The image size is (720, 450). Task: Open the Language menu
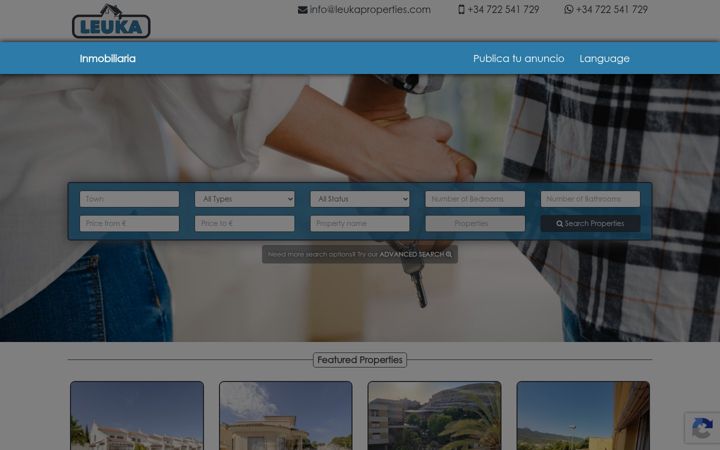tap(604, 58)
